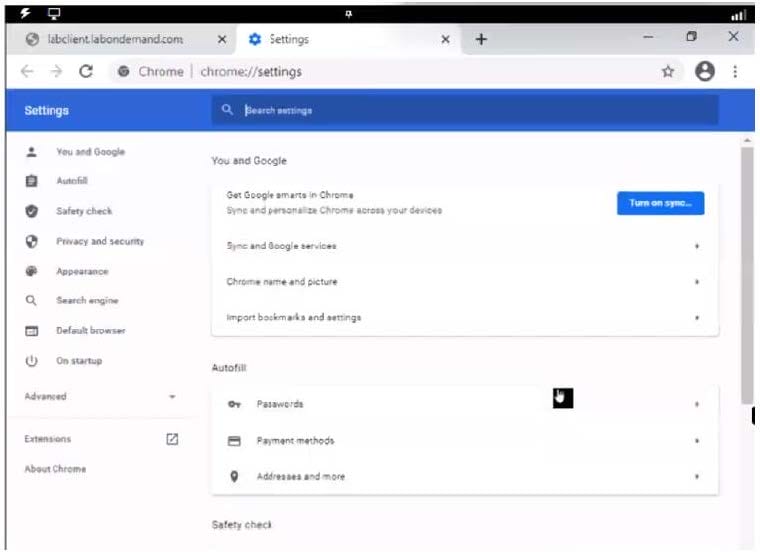Screen dimensions: 760x552
Task: Close the labclient.labondemand.com tab
Action: tap(222, 39)
